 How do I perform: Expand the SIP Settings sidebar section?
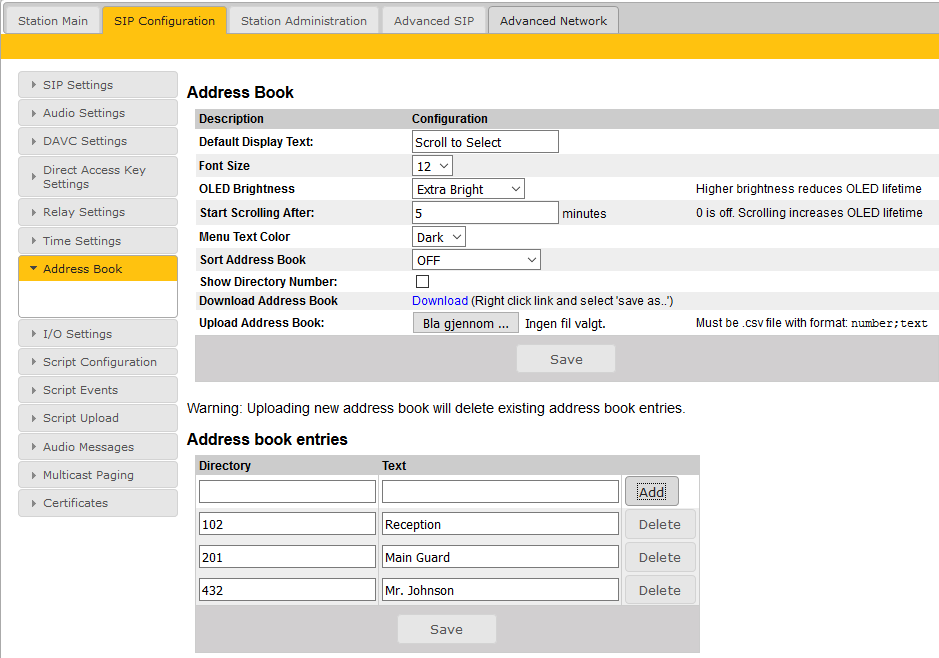click(x=97, y=85)
